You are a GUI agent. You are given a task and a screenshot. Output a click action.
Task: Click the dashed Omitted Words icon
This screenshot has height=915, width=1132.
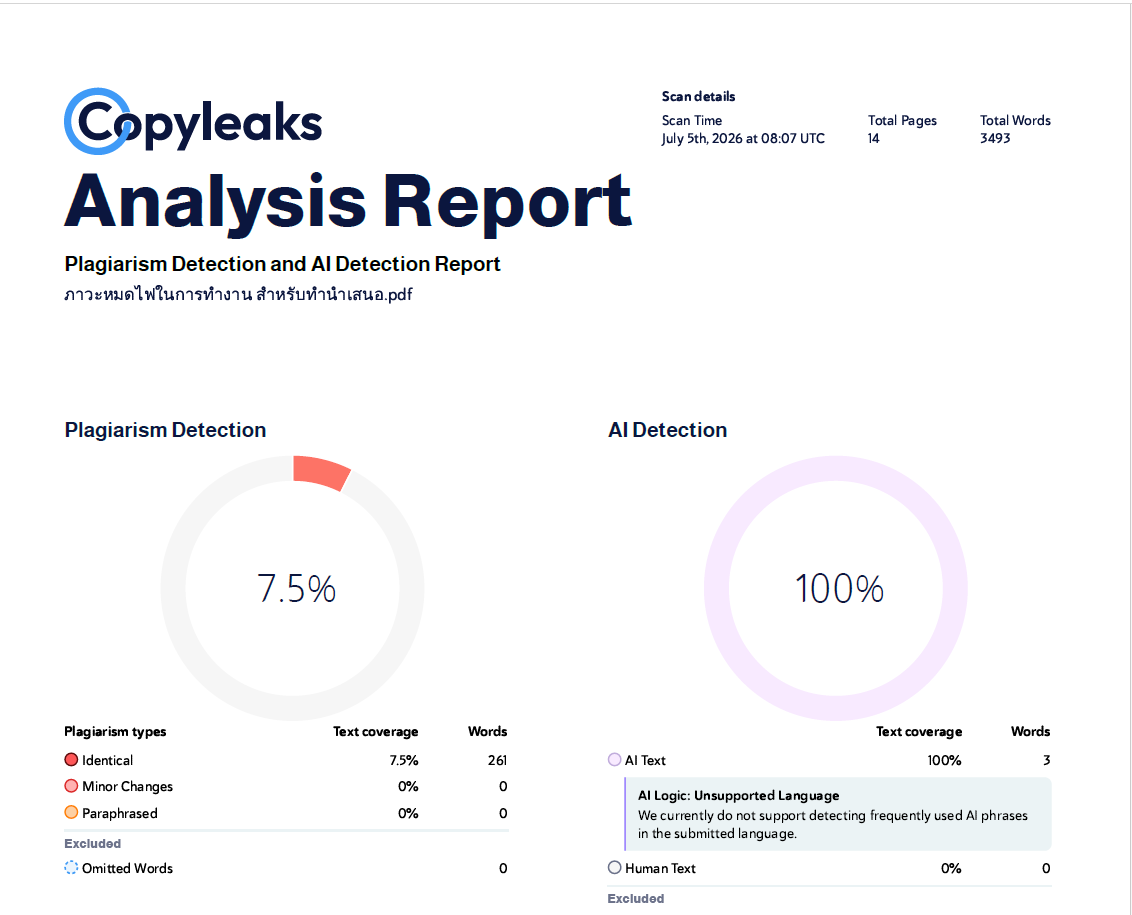click(x=71, y=868)
